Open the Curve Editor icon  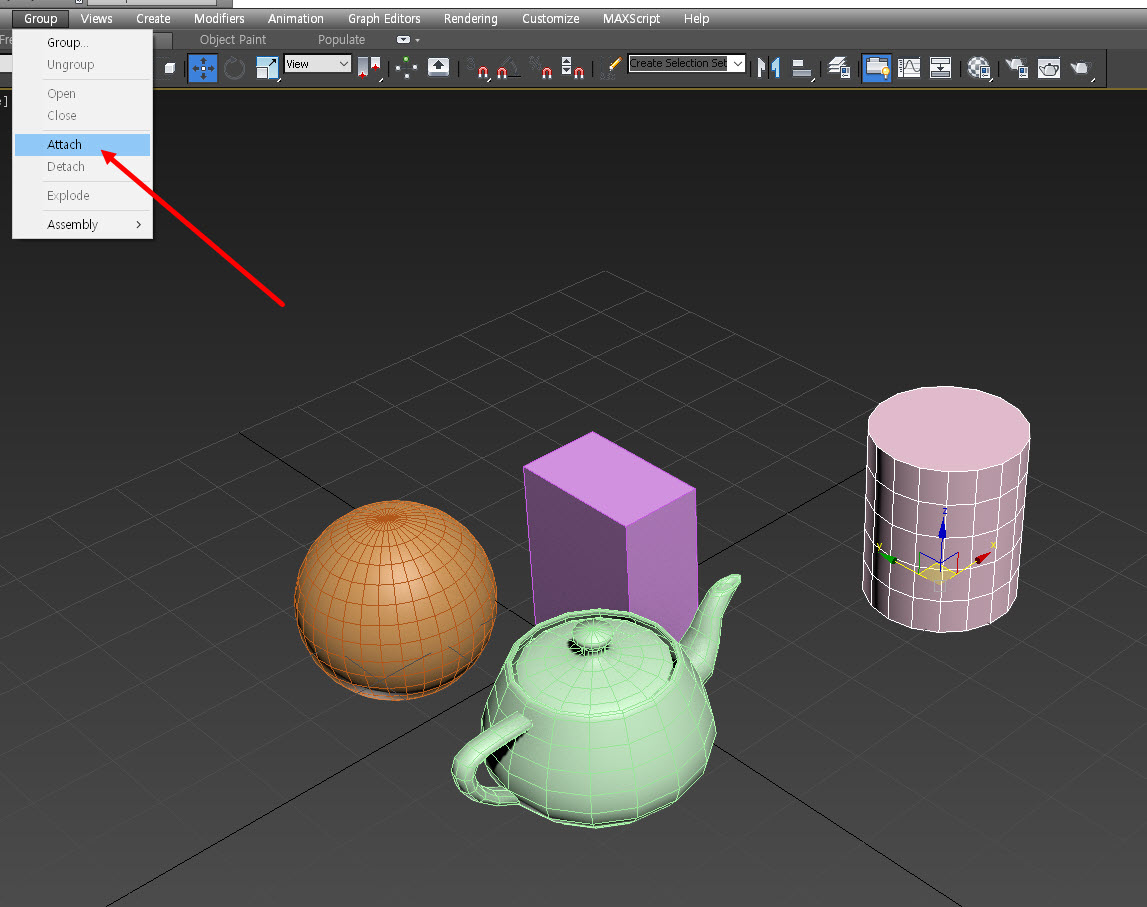pyautogui.click(x=909, y=68)
